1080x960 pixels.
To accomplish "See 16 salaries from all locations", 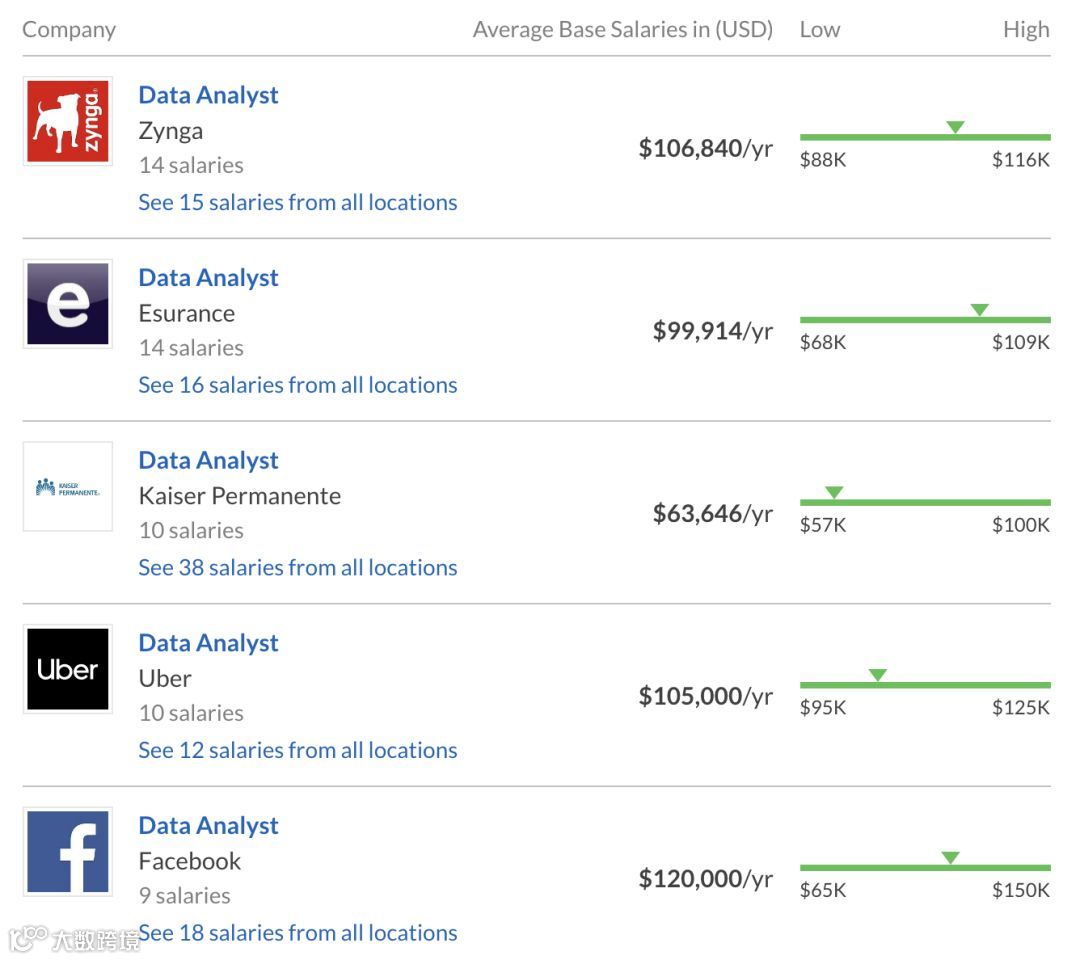I will 297,385.
